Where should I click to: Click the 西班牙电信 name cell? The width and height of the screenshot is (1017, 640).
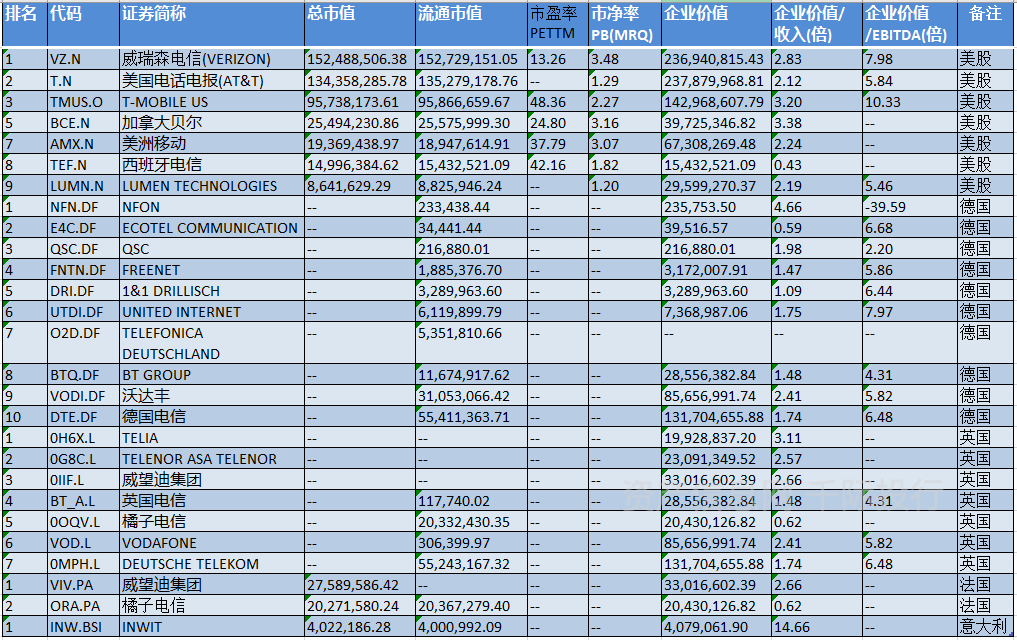pos(212,165)
